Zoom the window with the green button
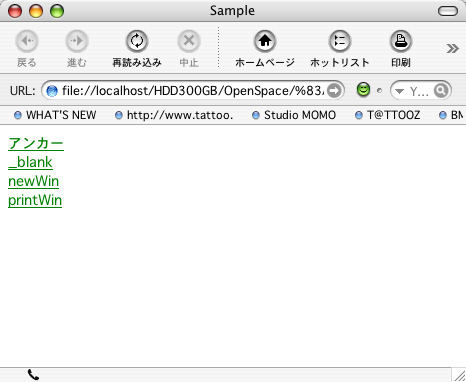466x382 pixels. (x=57, y=11)
